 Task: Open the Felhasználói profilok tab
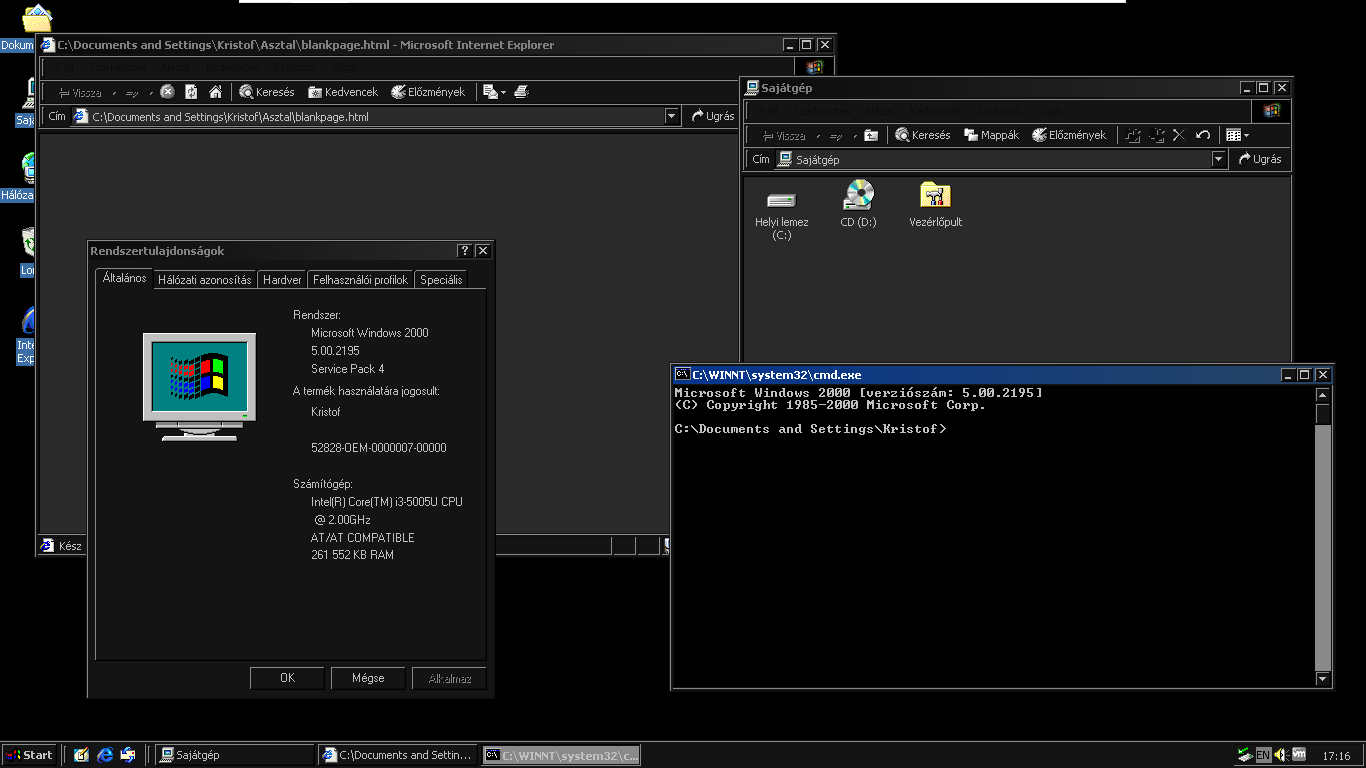pyautogui.click(x=360, y=279)
